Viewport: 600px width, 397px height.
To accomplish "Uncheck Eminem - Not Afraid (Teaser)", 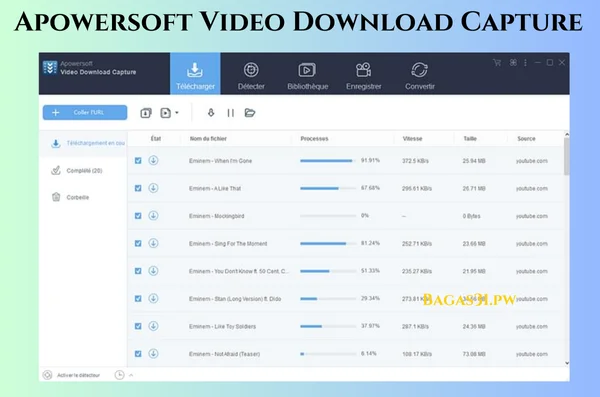I will click(x=138, y=354).
